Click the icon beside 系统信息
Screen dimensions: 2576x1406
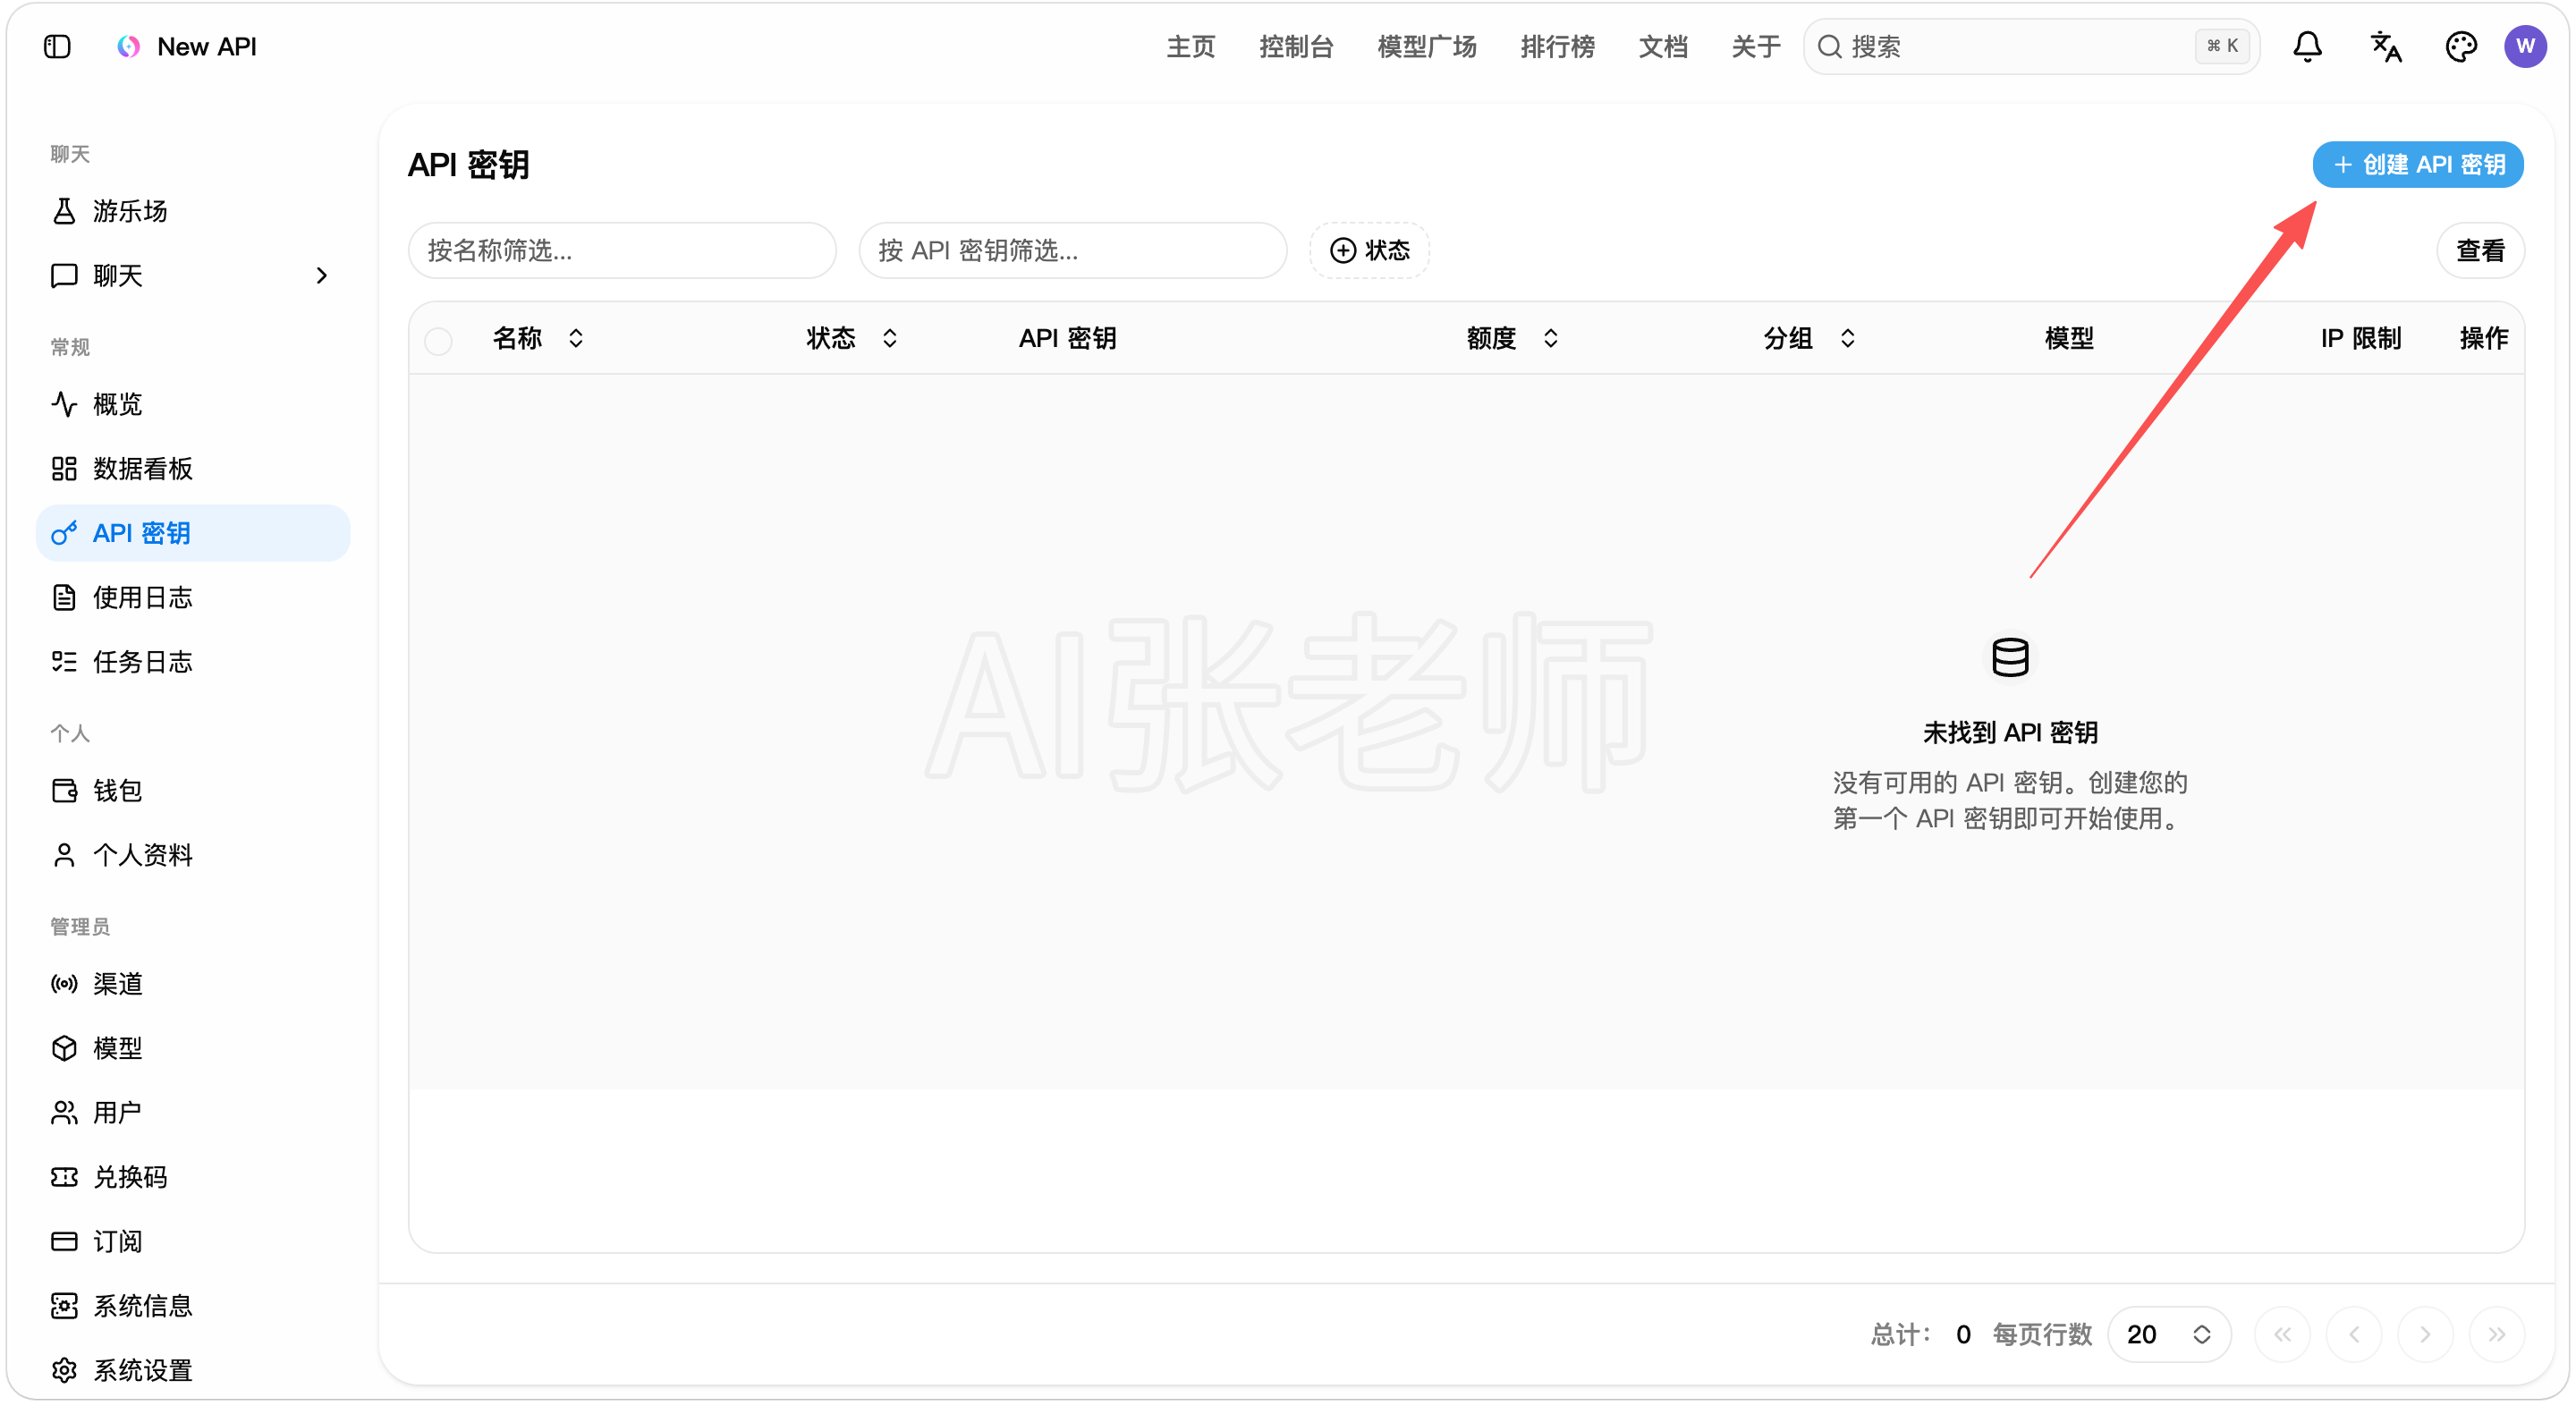64,1305
